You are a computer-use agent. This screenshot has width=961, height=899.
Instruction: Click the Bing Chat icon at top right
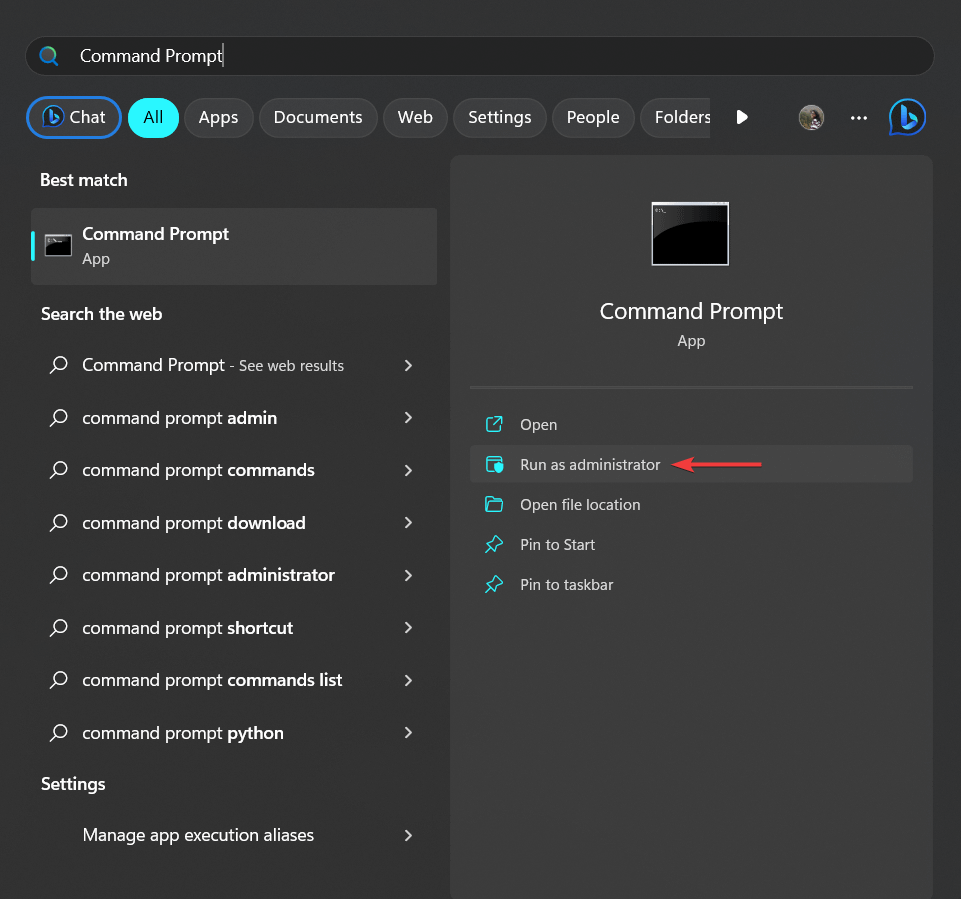point(907,117)
